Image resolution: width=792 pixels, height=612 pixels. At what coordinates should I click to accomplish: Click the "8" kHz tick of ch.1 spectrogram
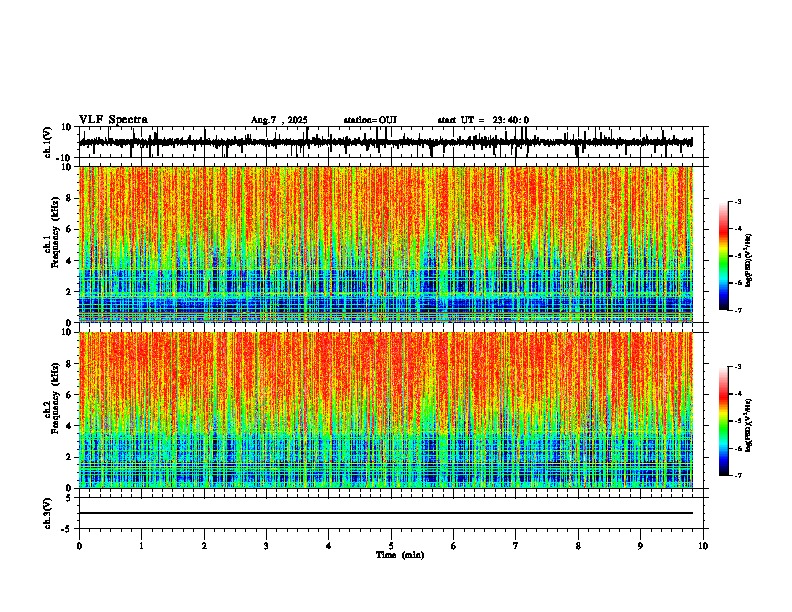click(70, 198)
